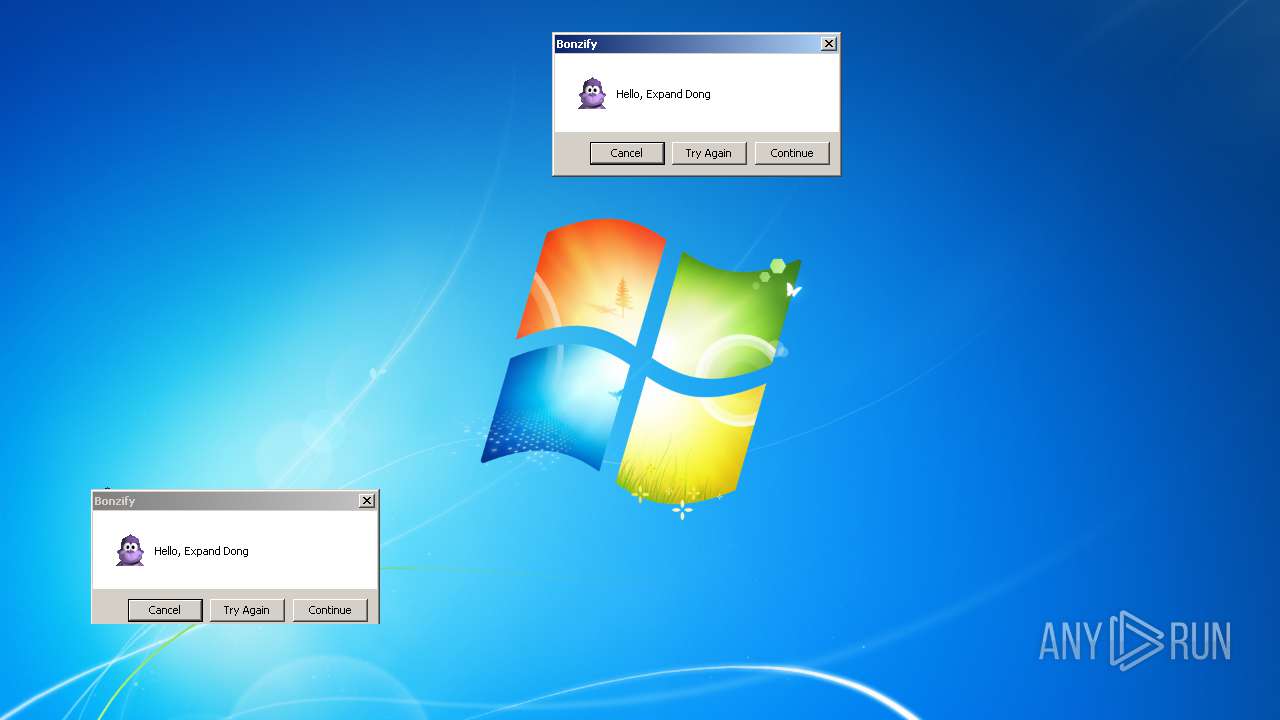Image resolution: width=1280 pixels, height=720 pixels.
Task: Click Continue in the bottom-left Bonzify dialog
Action: (x=330, y=610)
